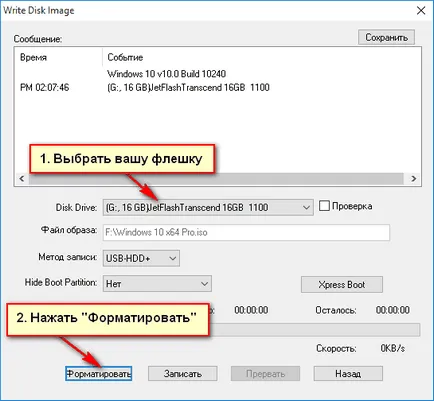Click the message log's horizontal scrollbar track

217,179
